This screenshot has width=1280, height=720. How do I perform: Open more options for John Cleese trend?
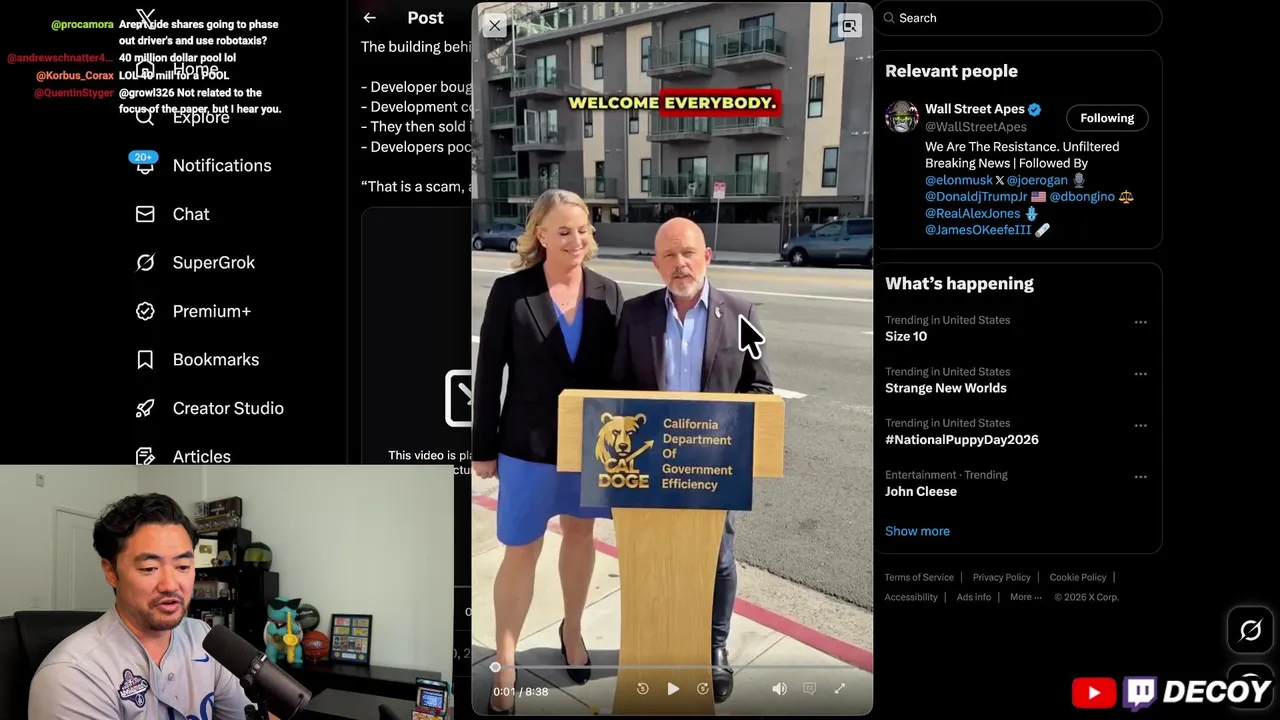tap(1140, 477)
